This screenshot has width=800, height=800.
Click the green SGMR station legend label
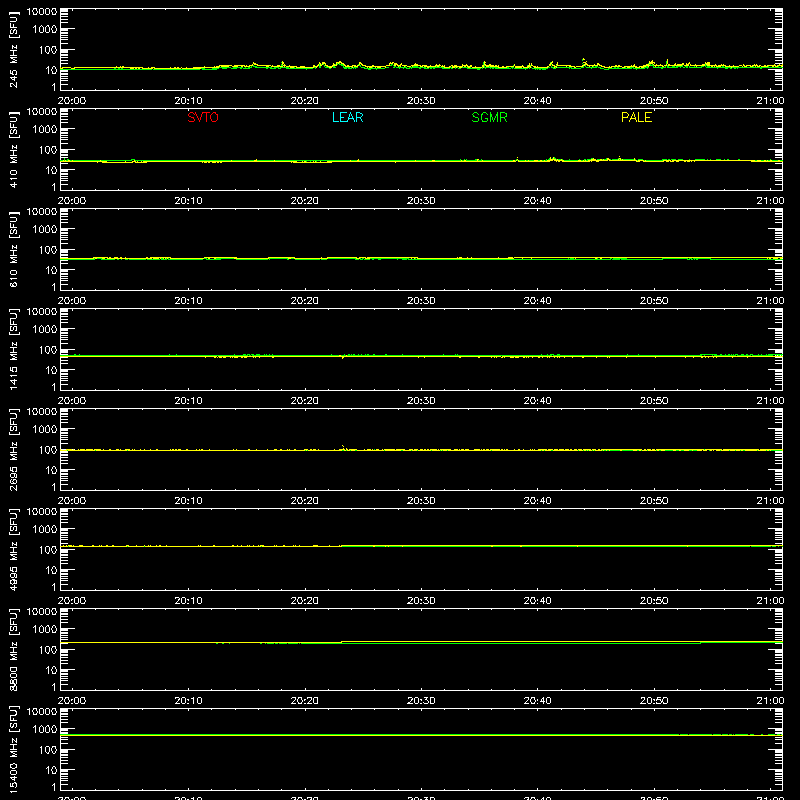click(x=489, y=117)
